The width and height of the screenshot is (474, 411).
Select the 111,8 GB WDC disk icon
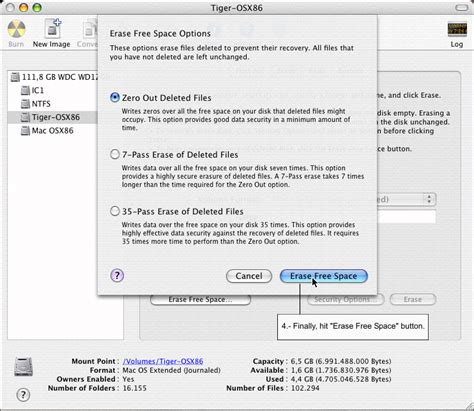(15, 77)
